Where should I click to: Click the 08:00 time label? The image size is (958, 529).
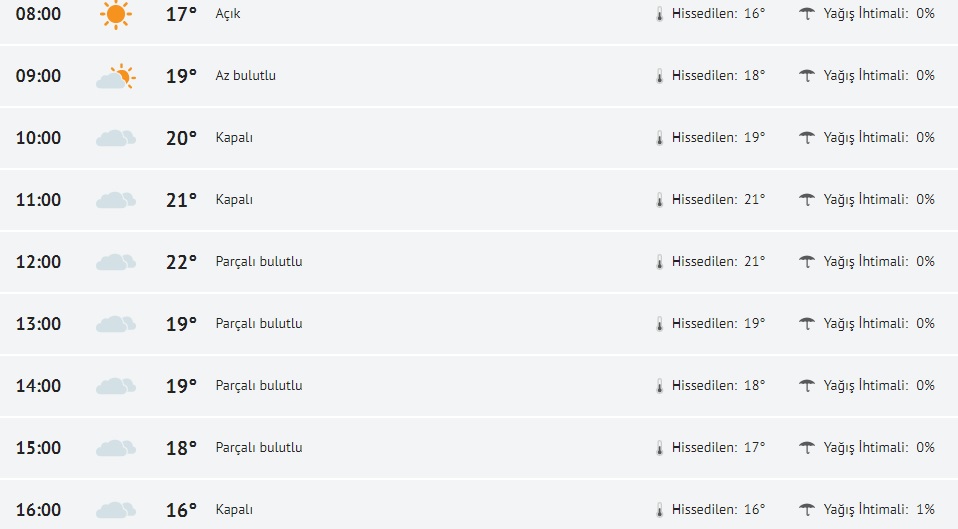38,14
